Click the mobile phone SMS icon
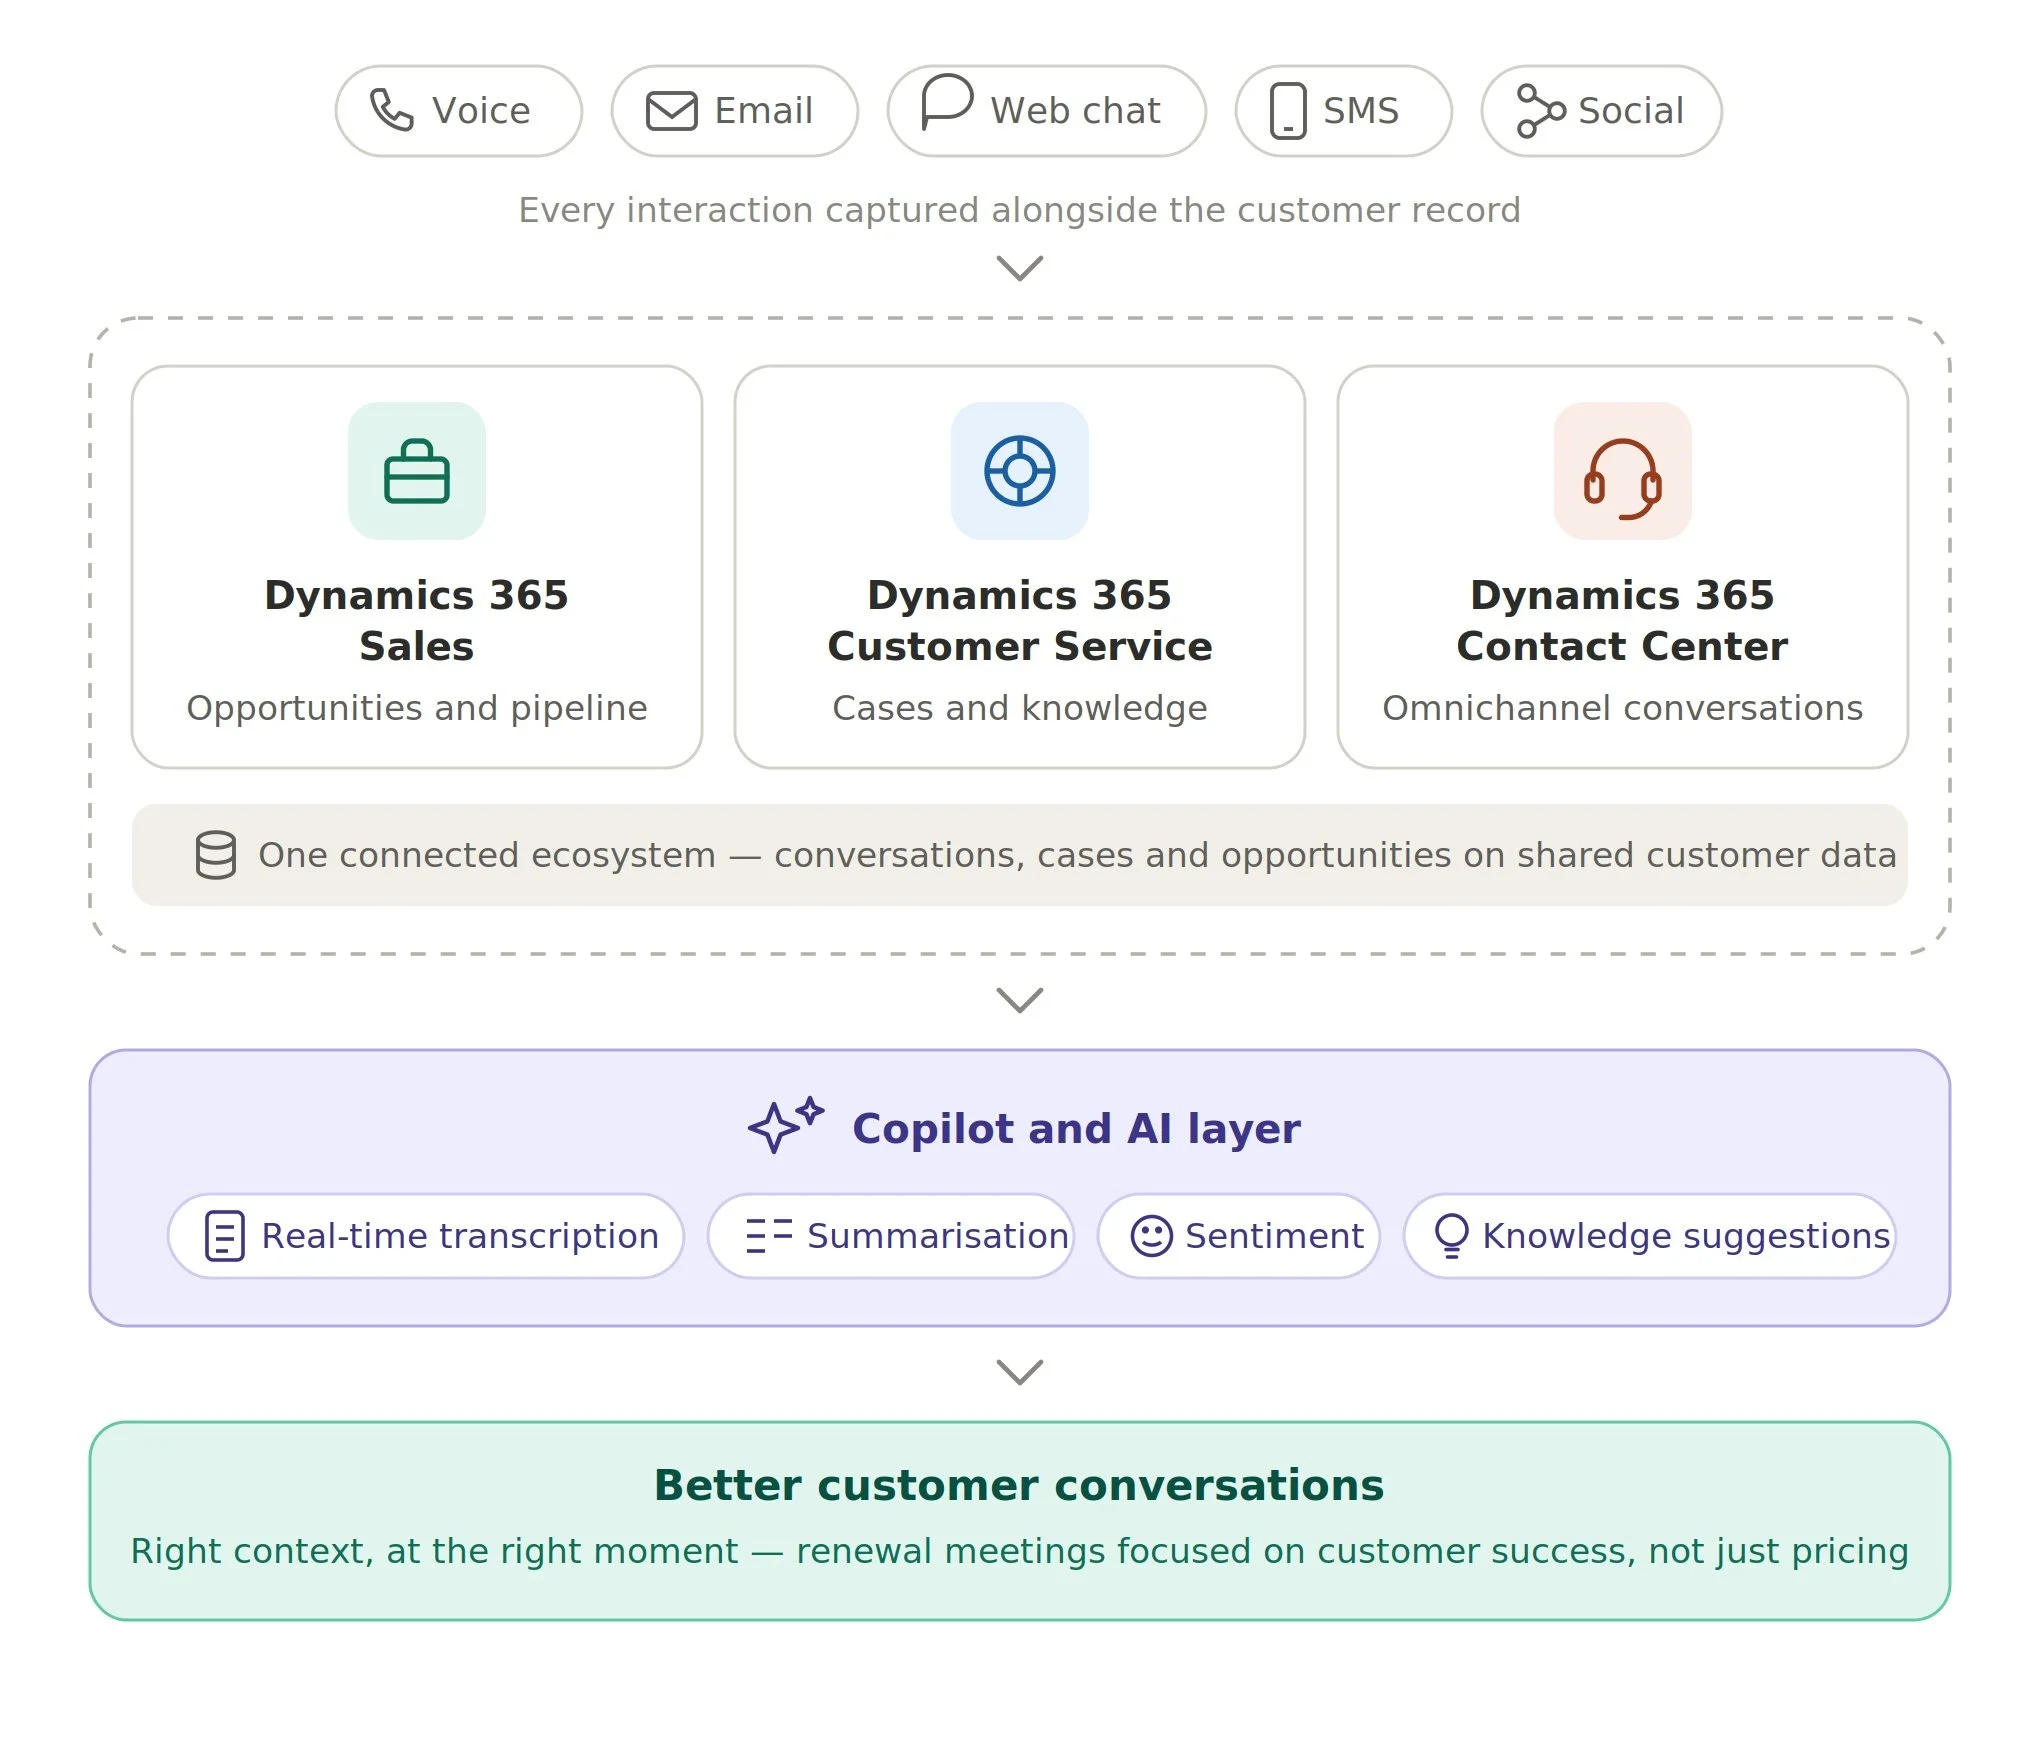The width and height of the screenshot is (2040, 1740). tap(1288, 111)
